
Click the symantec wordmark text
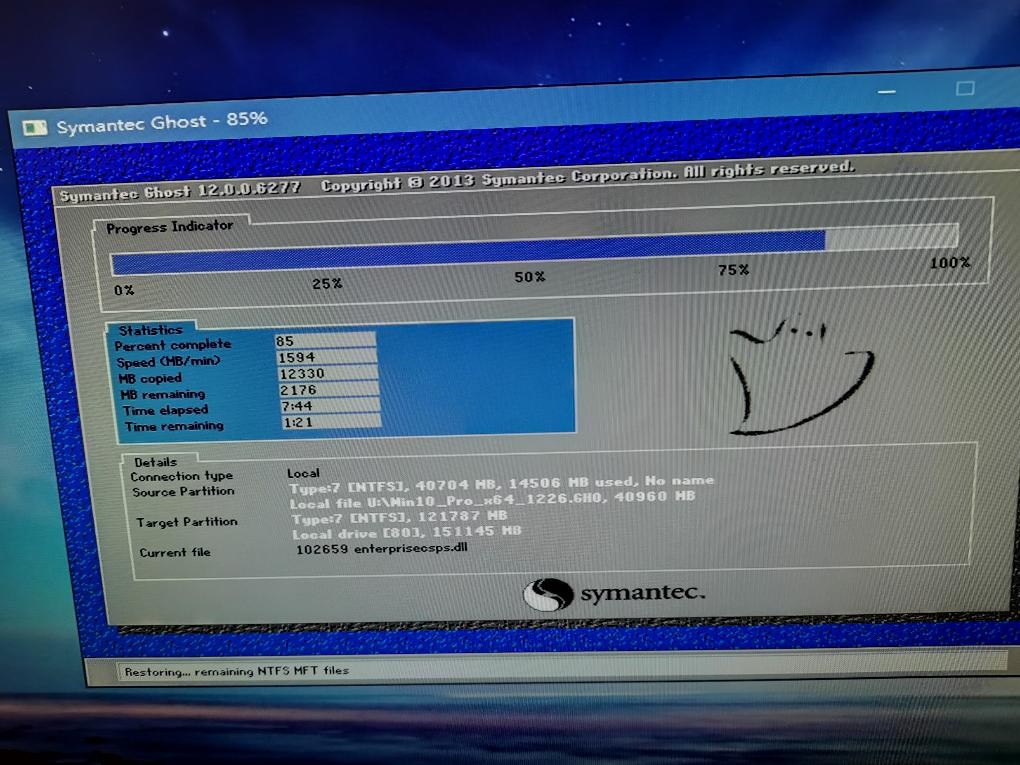coord(643,593)
